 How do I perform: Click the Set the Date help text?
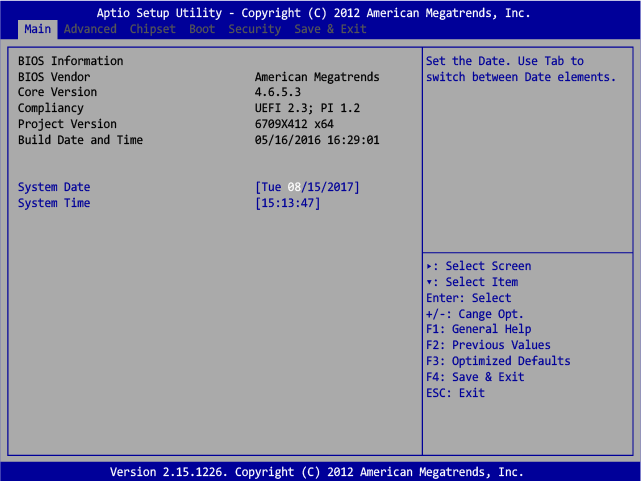click(521, 69)
